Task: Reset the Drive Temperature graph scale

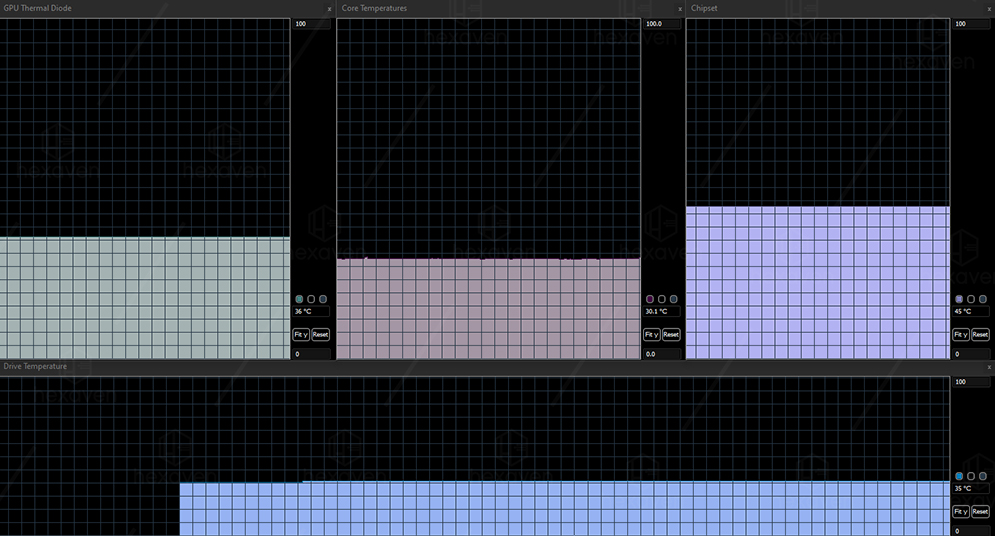Action: click(980, 511)
